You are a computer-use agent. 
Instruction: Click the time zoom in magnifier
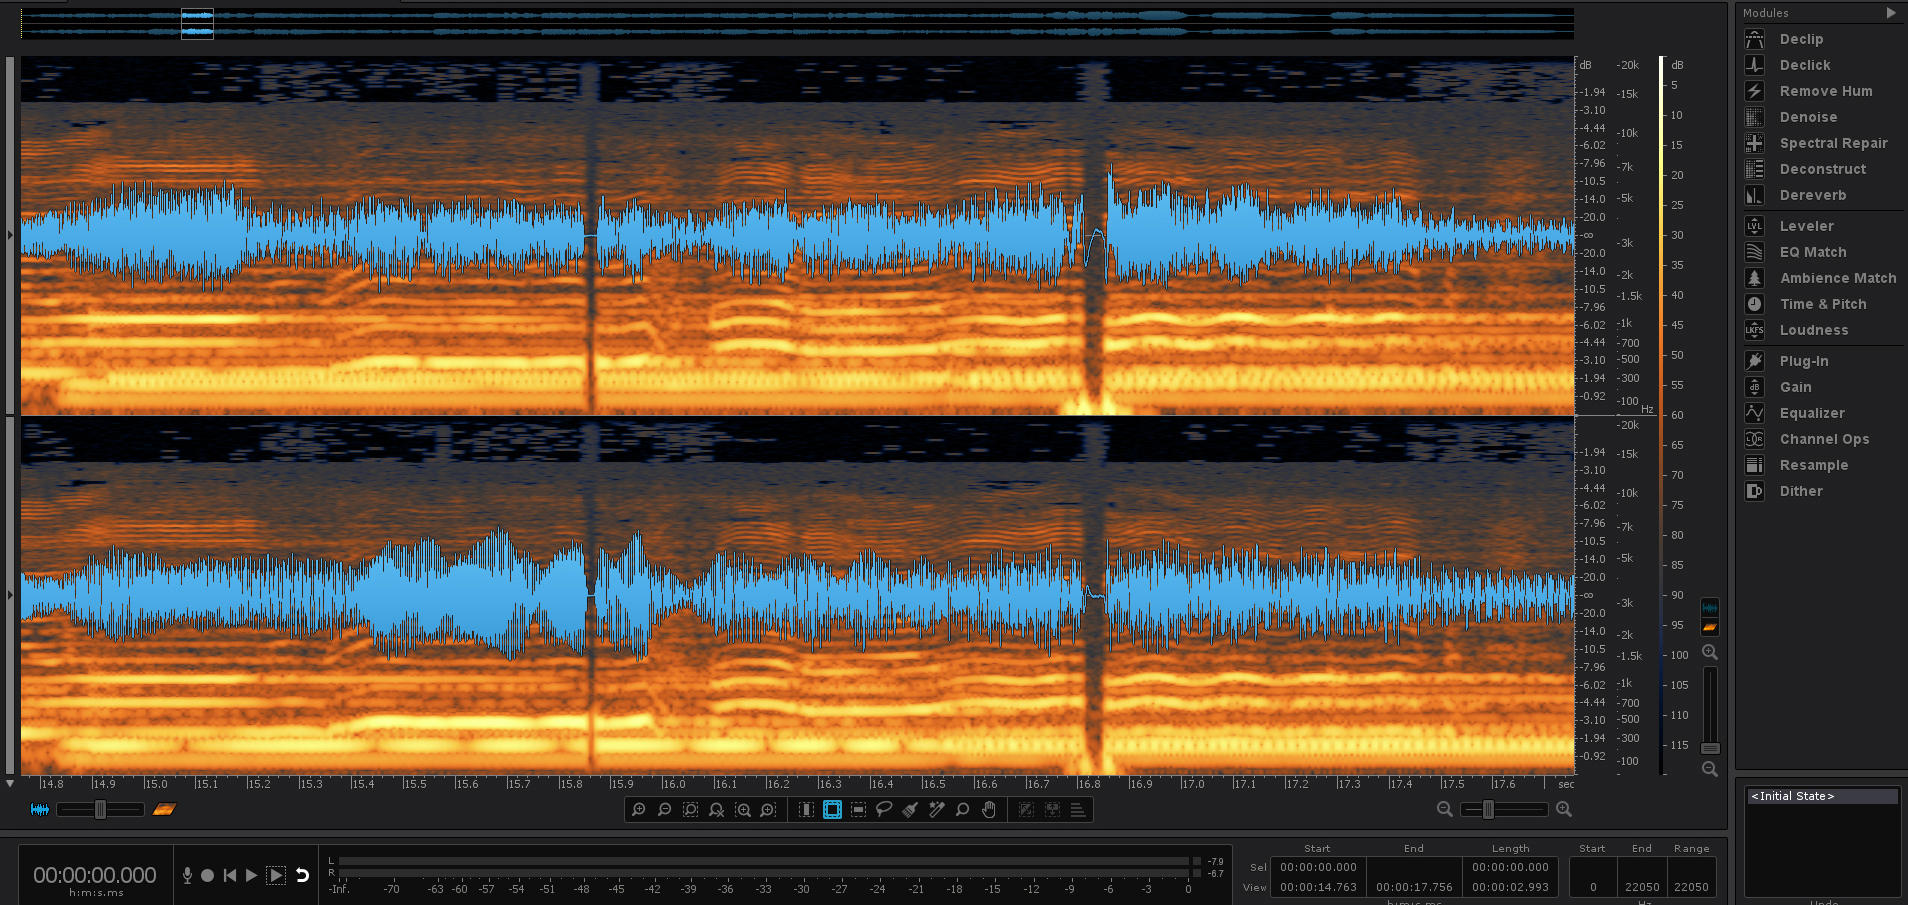(x=639, y=810)
